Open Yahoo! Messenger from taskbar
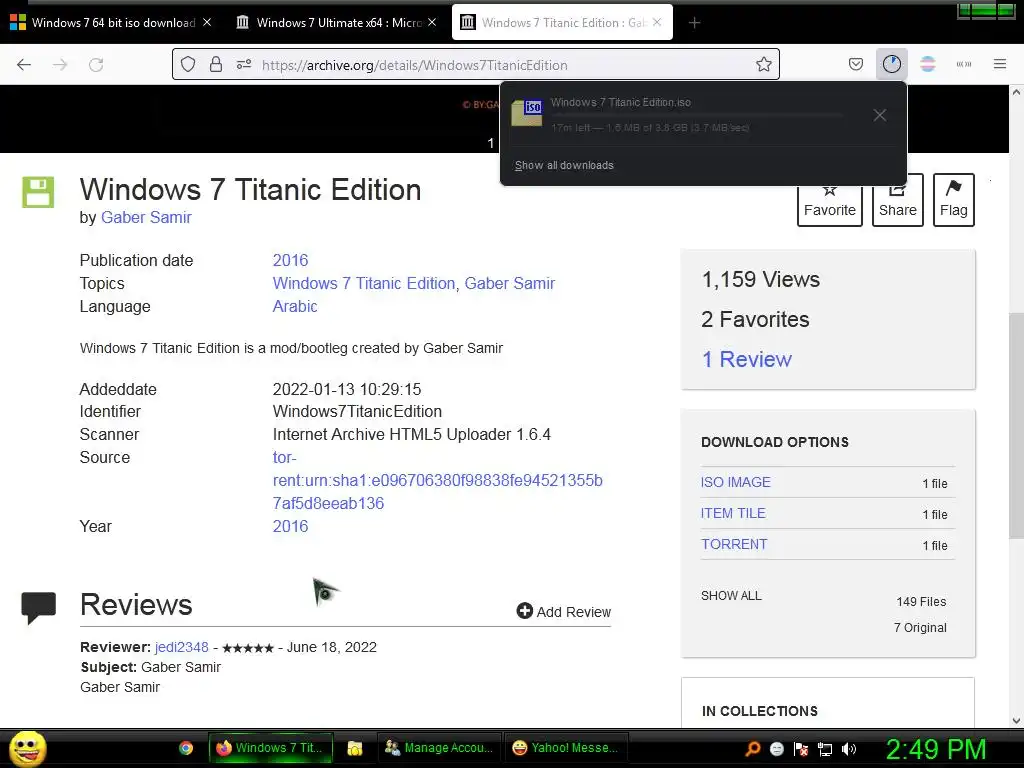 coord(566,748)
